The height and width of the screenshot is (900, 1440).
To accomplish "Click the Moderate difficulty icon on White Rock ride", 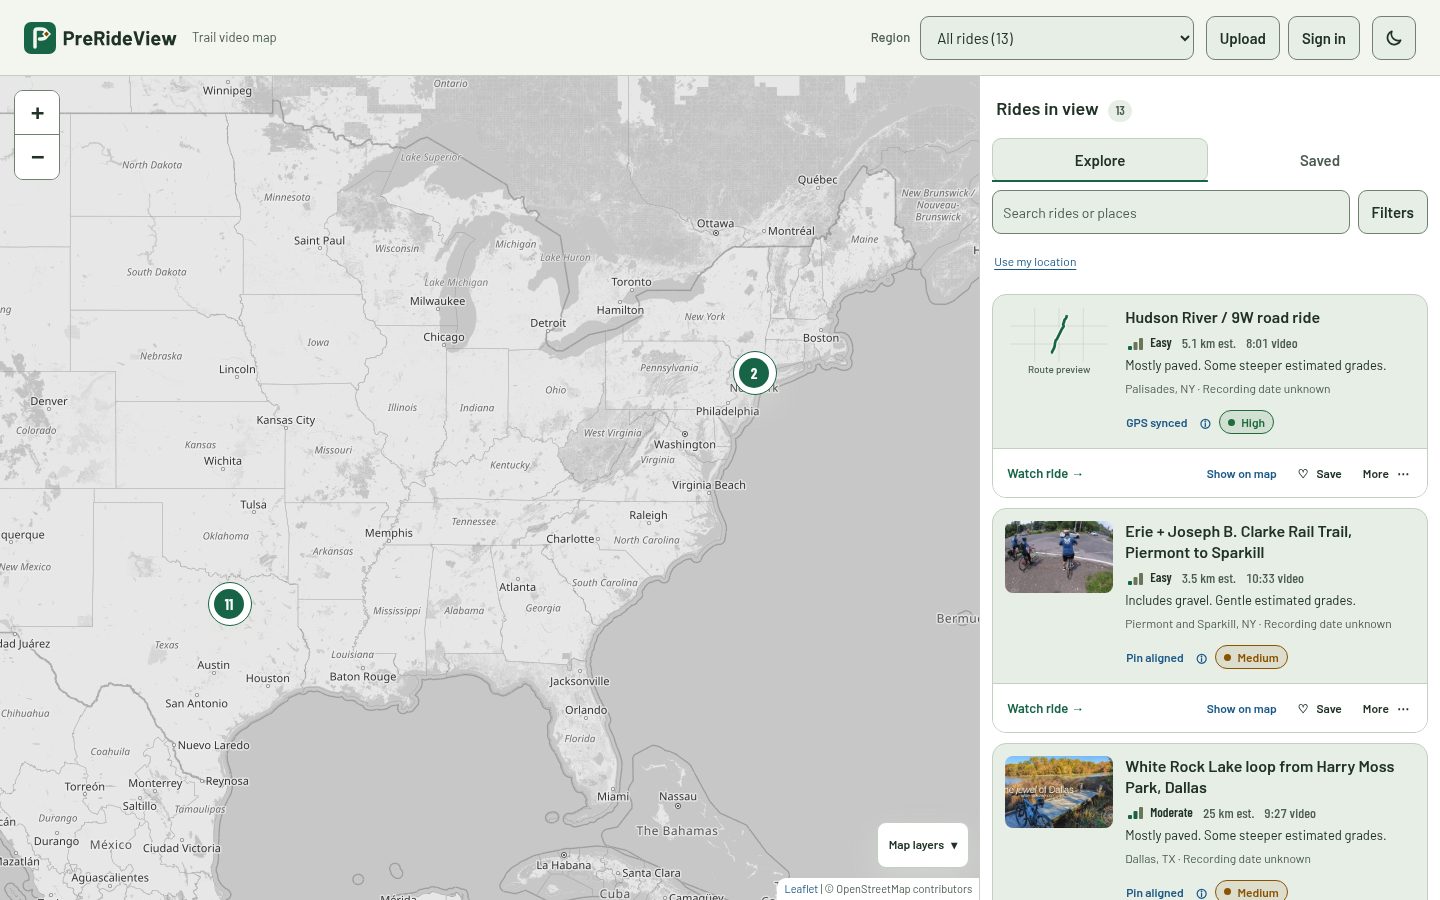I will point(1135,813).
